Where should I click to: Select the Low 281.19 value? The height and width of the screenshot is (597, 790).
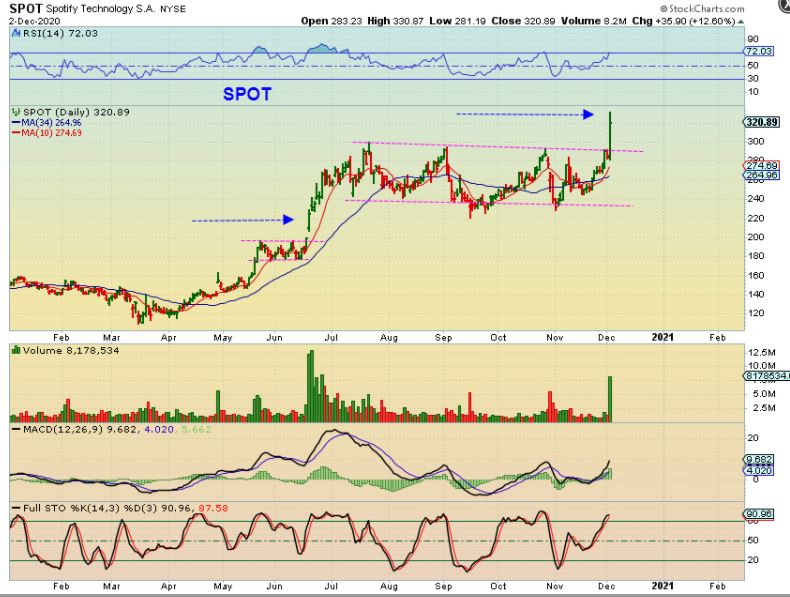(458, 21)
